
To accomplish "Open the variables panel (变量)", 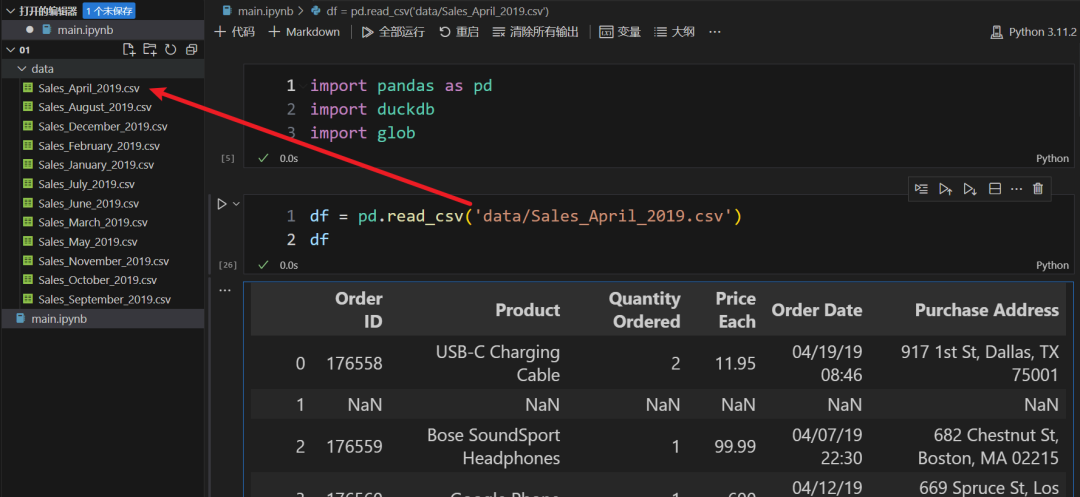I will (x=620, y=32).
